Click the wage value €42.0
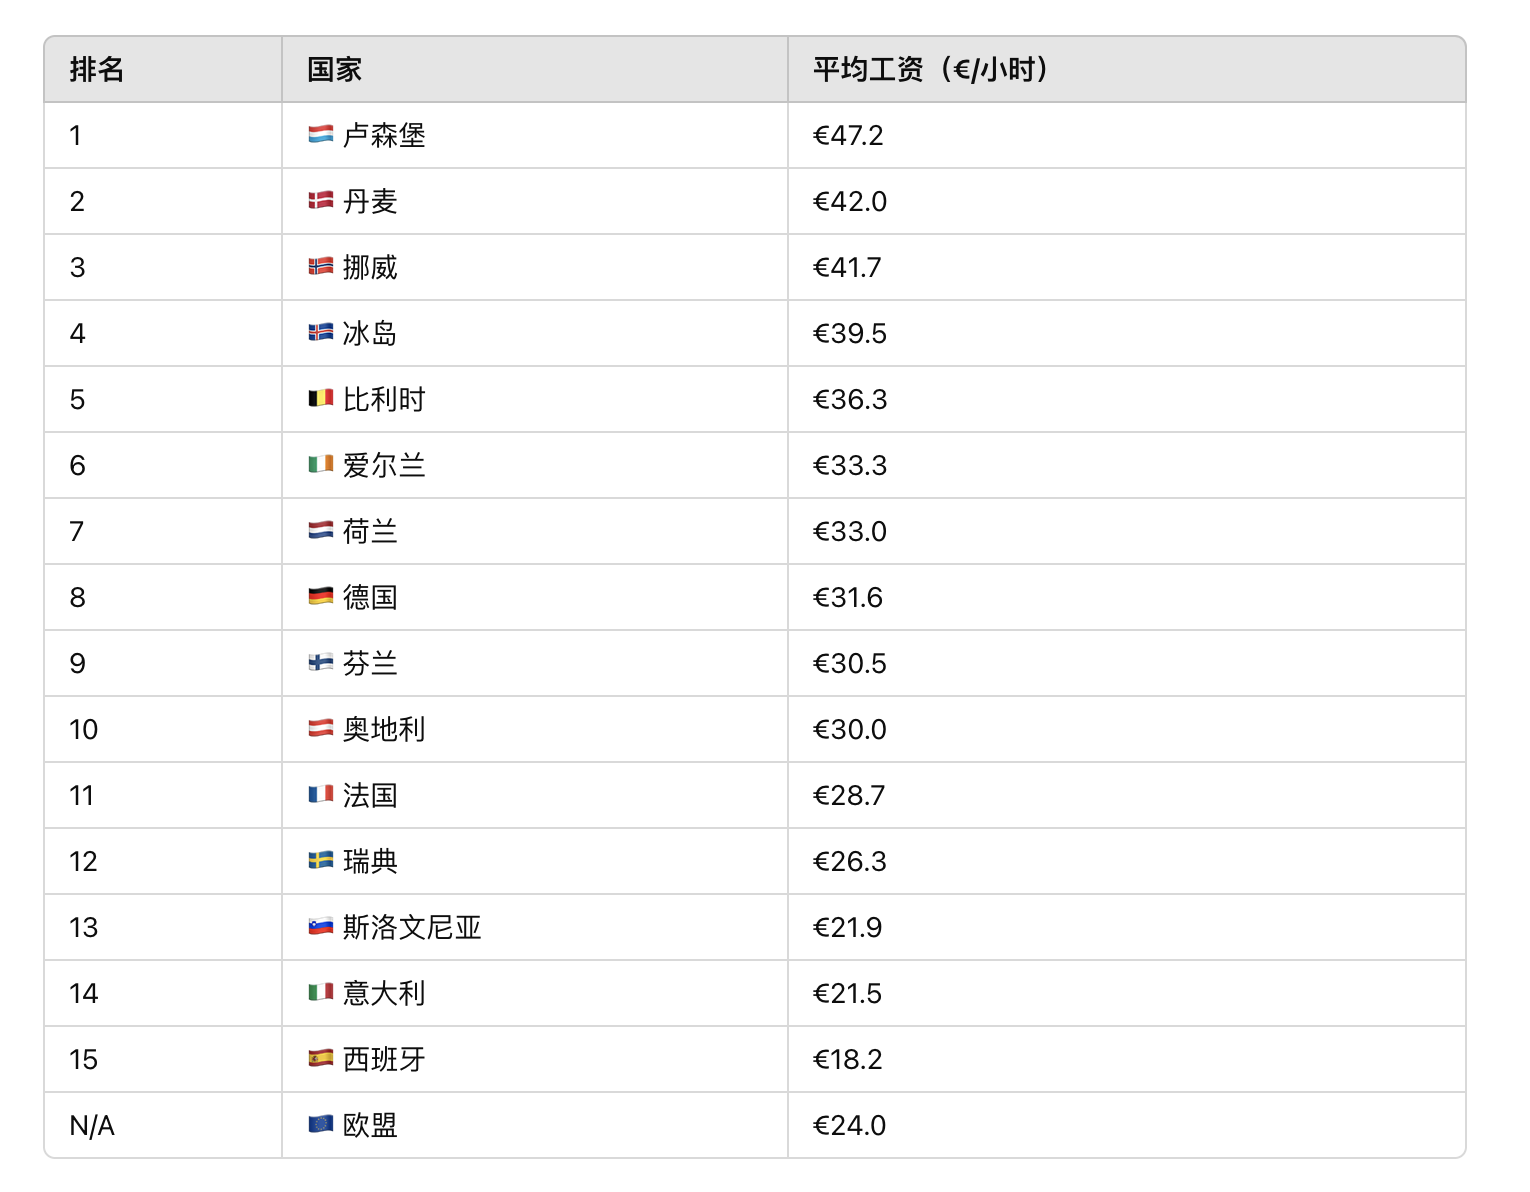This screenshot has width=1530, height=1192. [x=850, y=201]
